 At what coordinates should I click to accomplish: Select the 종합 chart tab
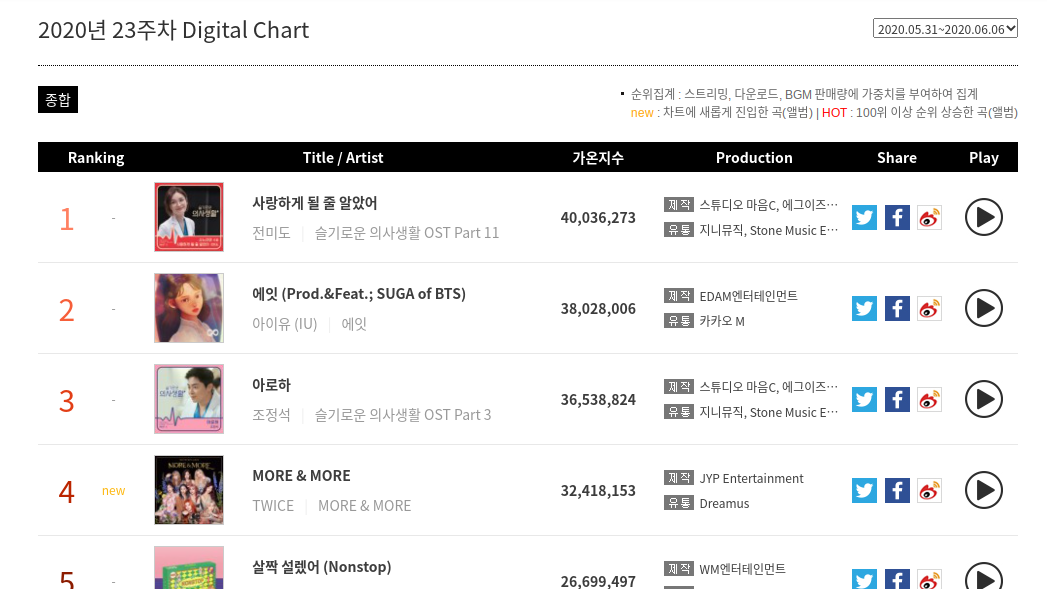58,100
